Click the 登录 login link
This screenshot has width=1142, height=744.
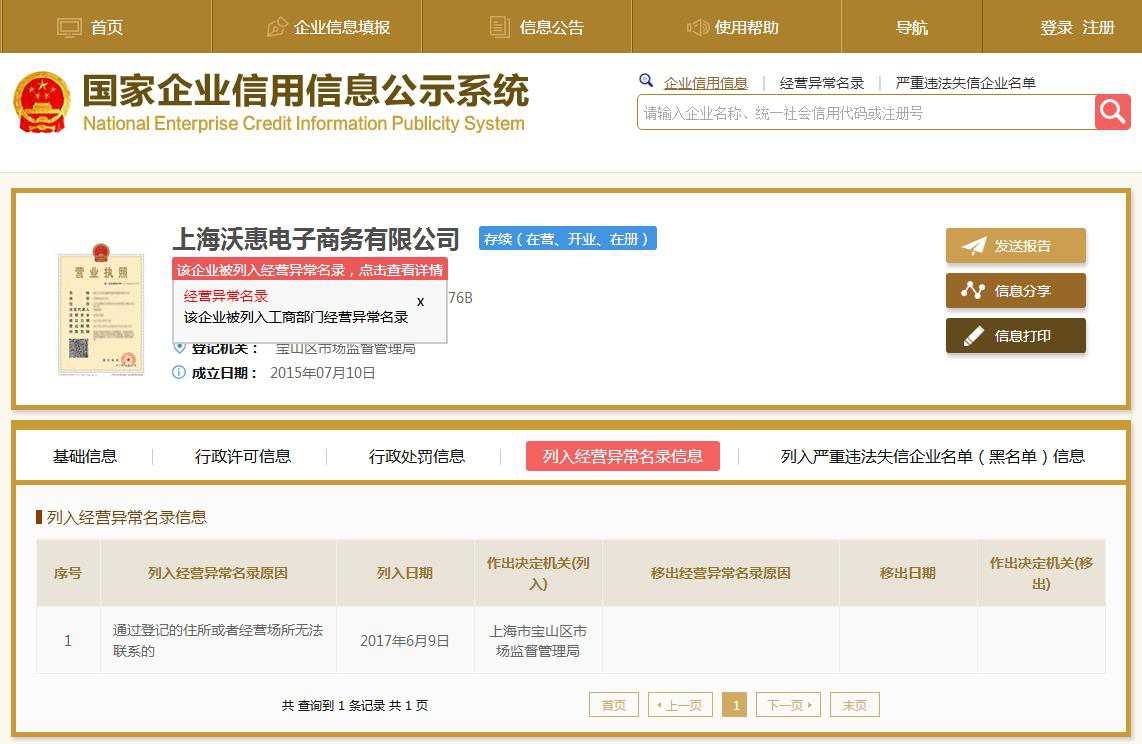tap(1056, 27)
